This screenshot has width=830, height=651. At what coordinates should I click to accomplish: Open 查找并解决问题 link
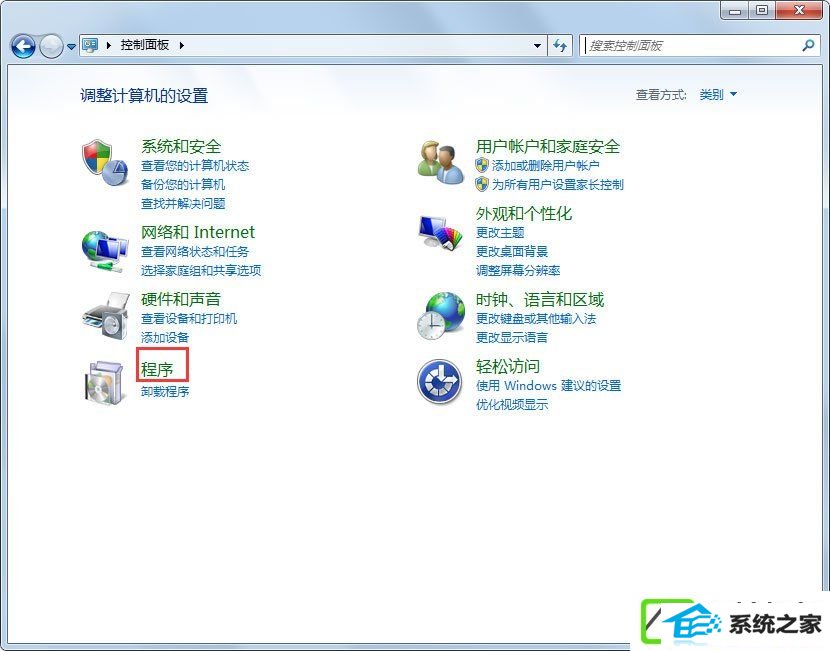click(183, 204)
